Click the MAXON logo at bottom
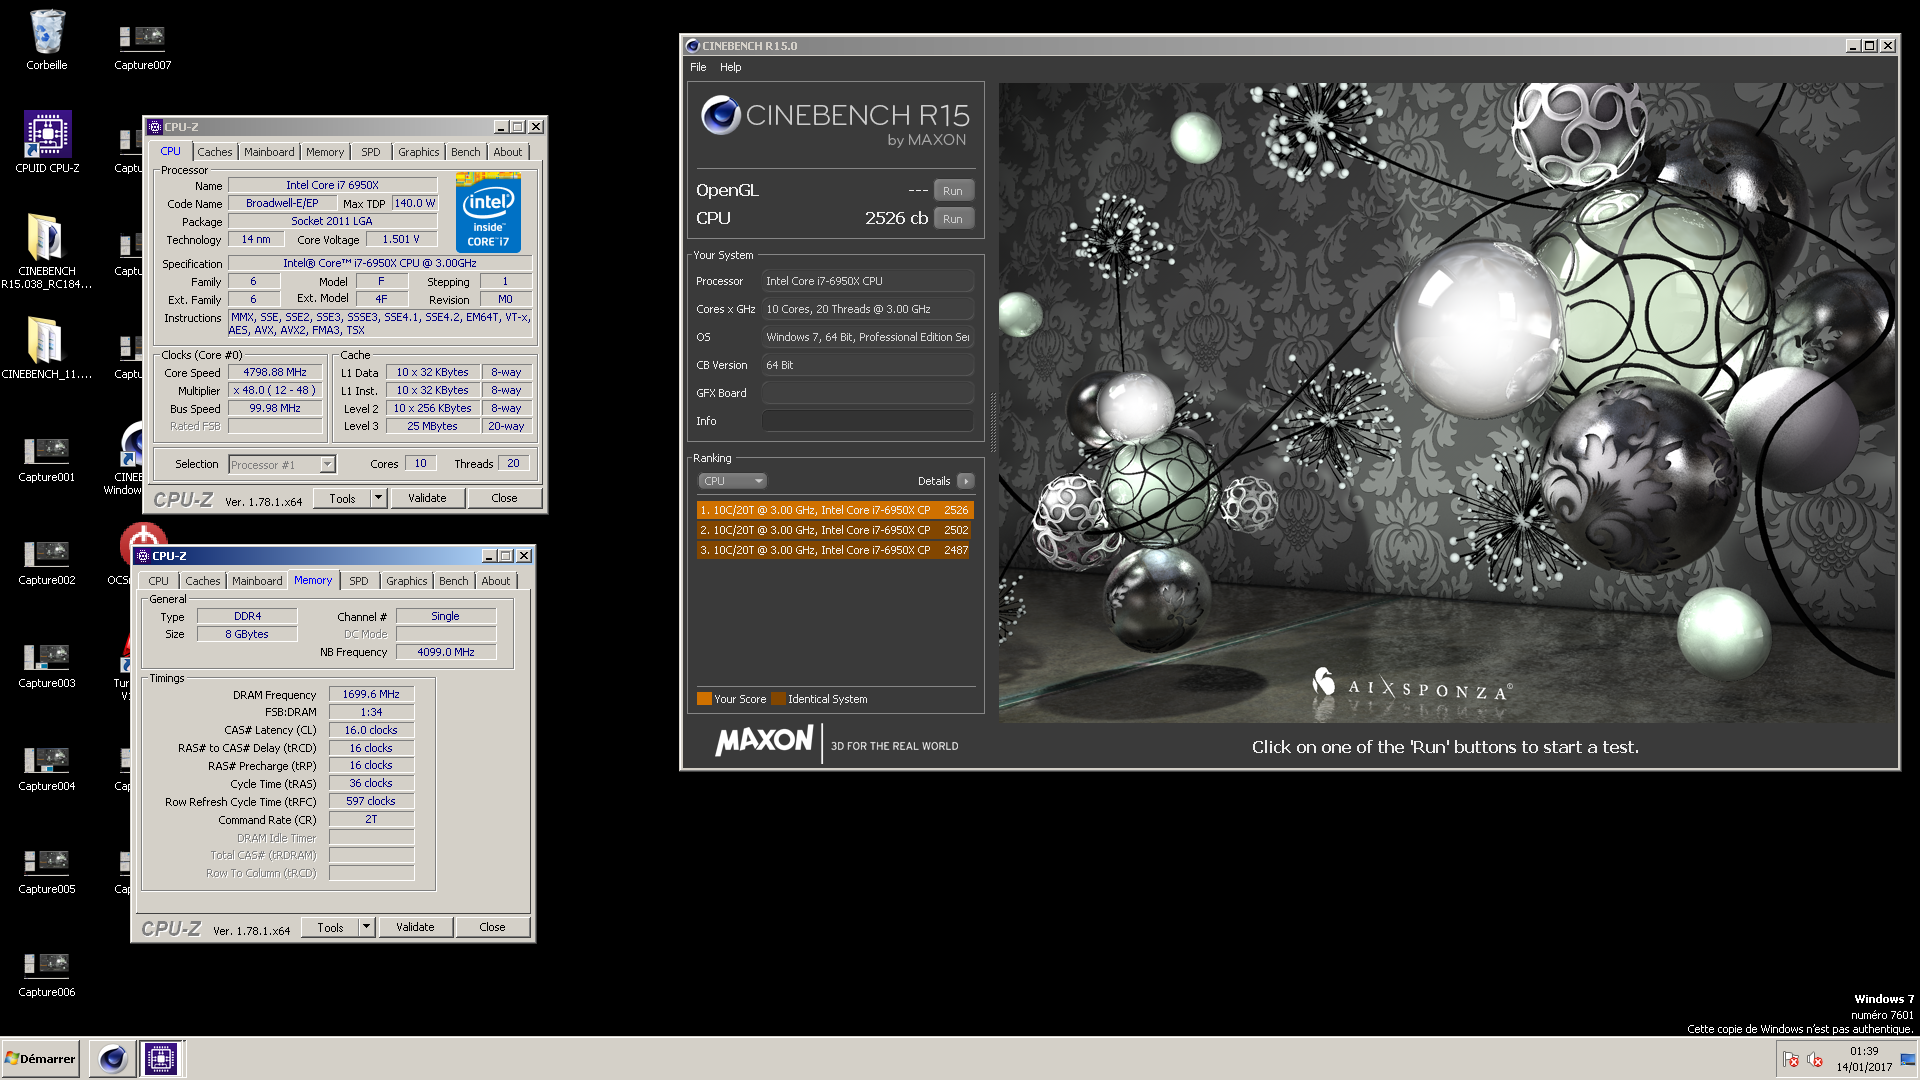This screenshot has height=1080, width=1920. tap(764, 741)
